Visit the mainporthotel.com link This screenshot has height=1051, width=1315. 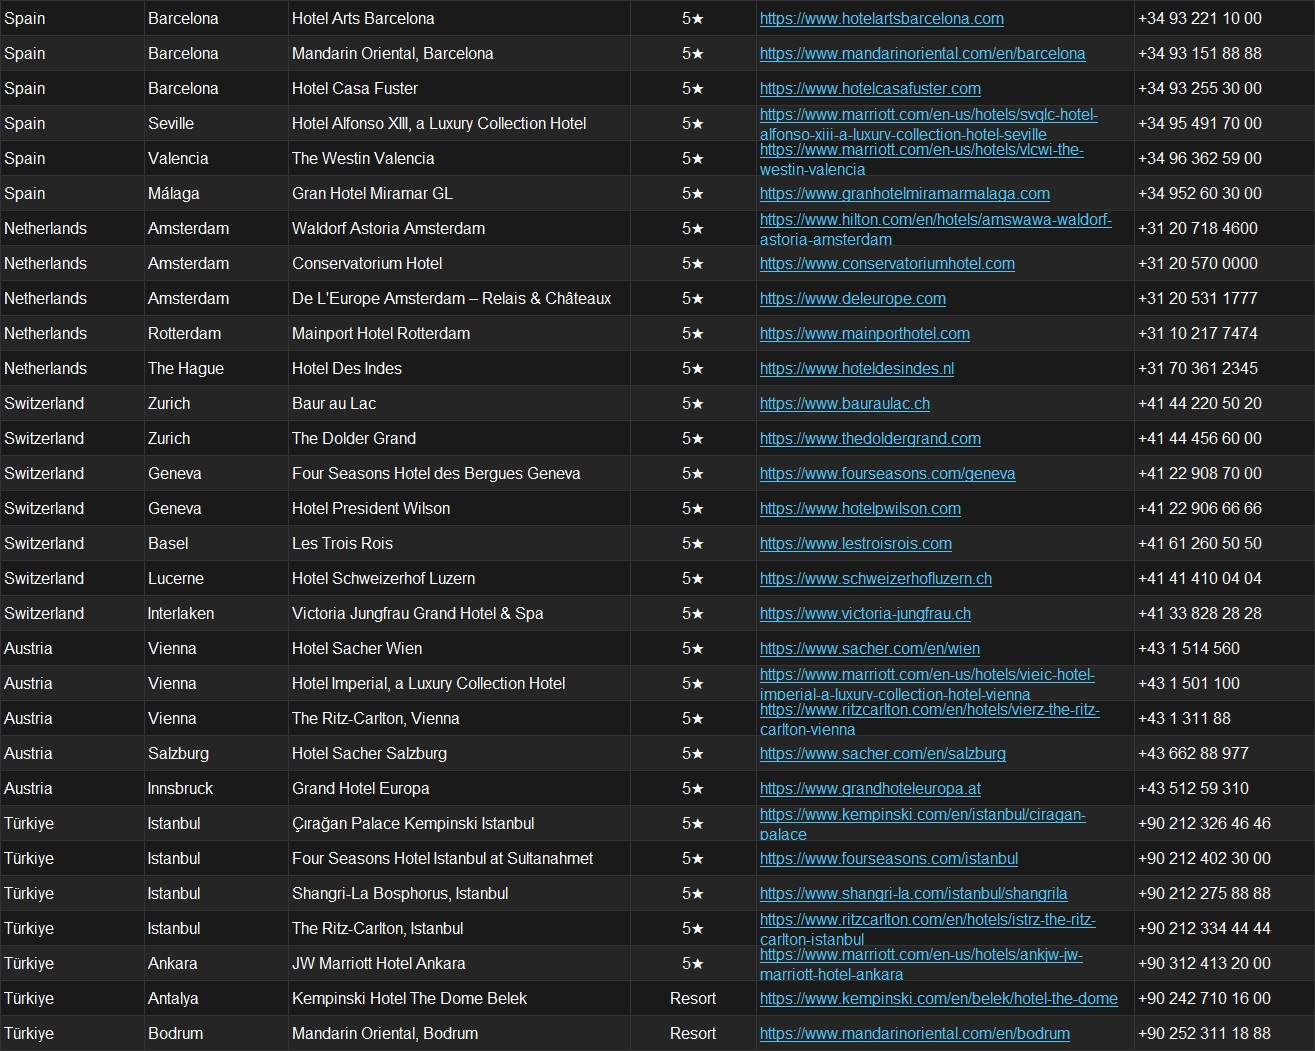(x=864, y=333)
